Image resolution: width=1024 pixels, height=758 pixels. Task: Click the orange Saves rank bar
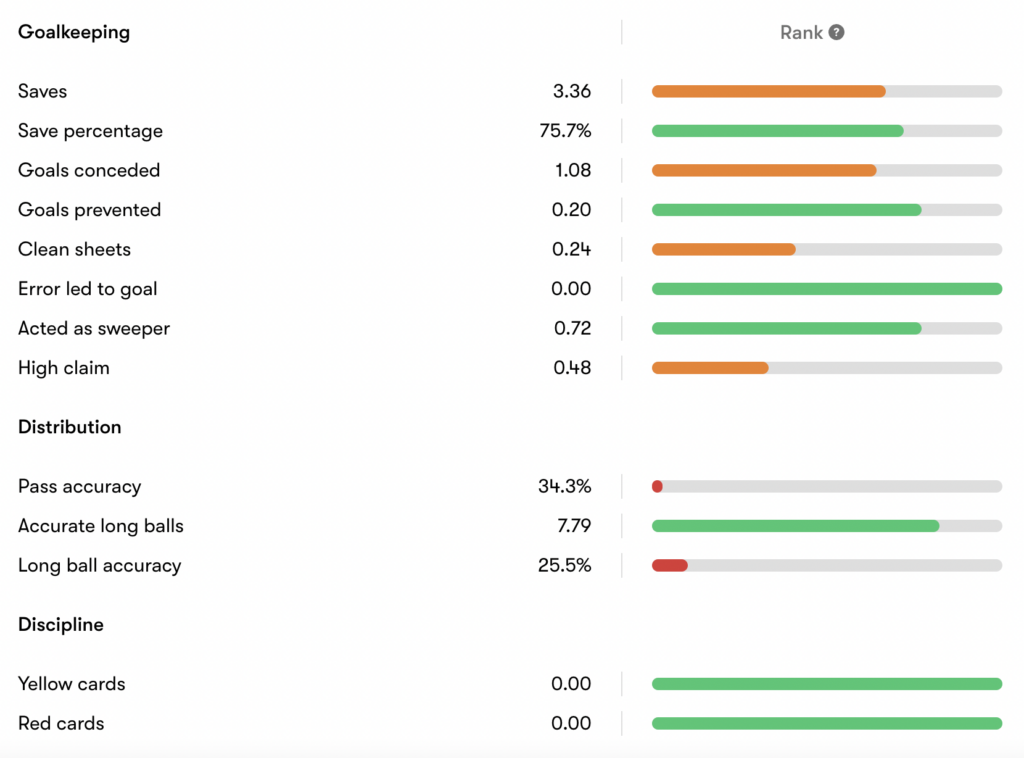click(x=769, y=91)
